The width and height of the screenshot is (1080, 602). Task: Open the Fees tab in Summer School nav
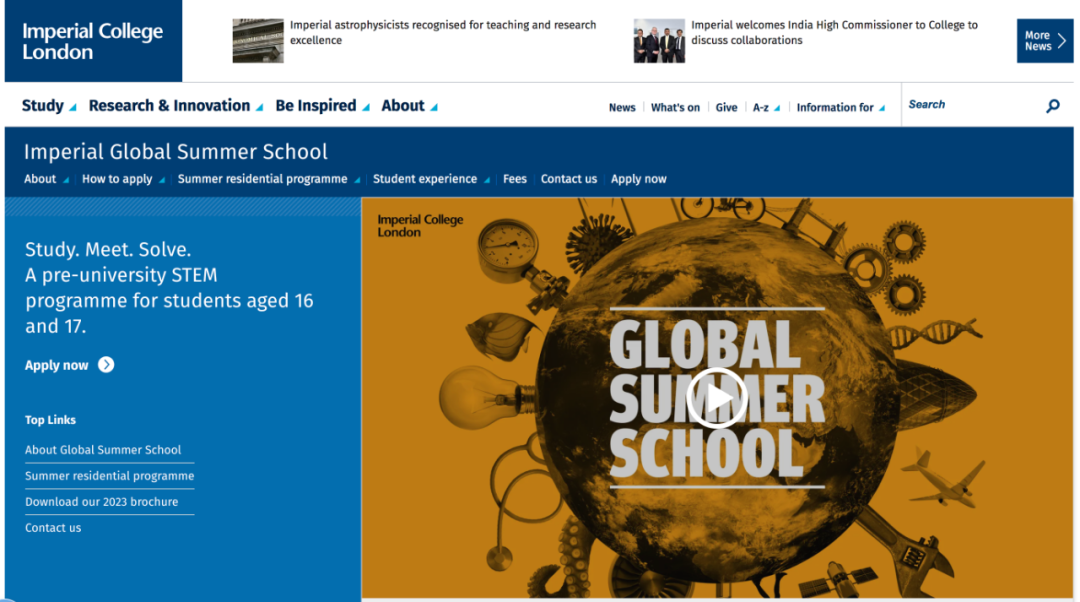tap(515, 179)
